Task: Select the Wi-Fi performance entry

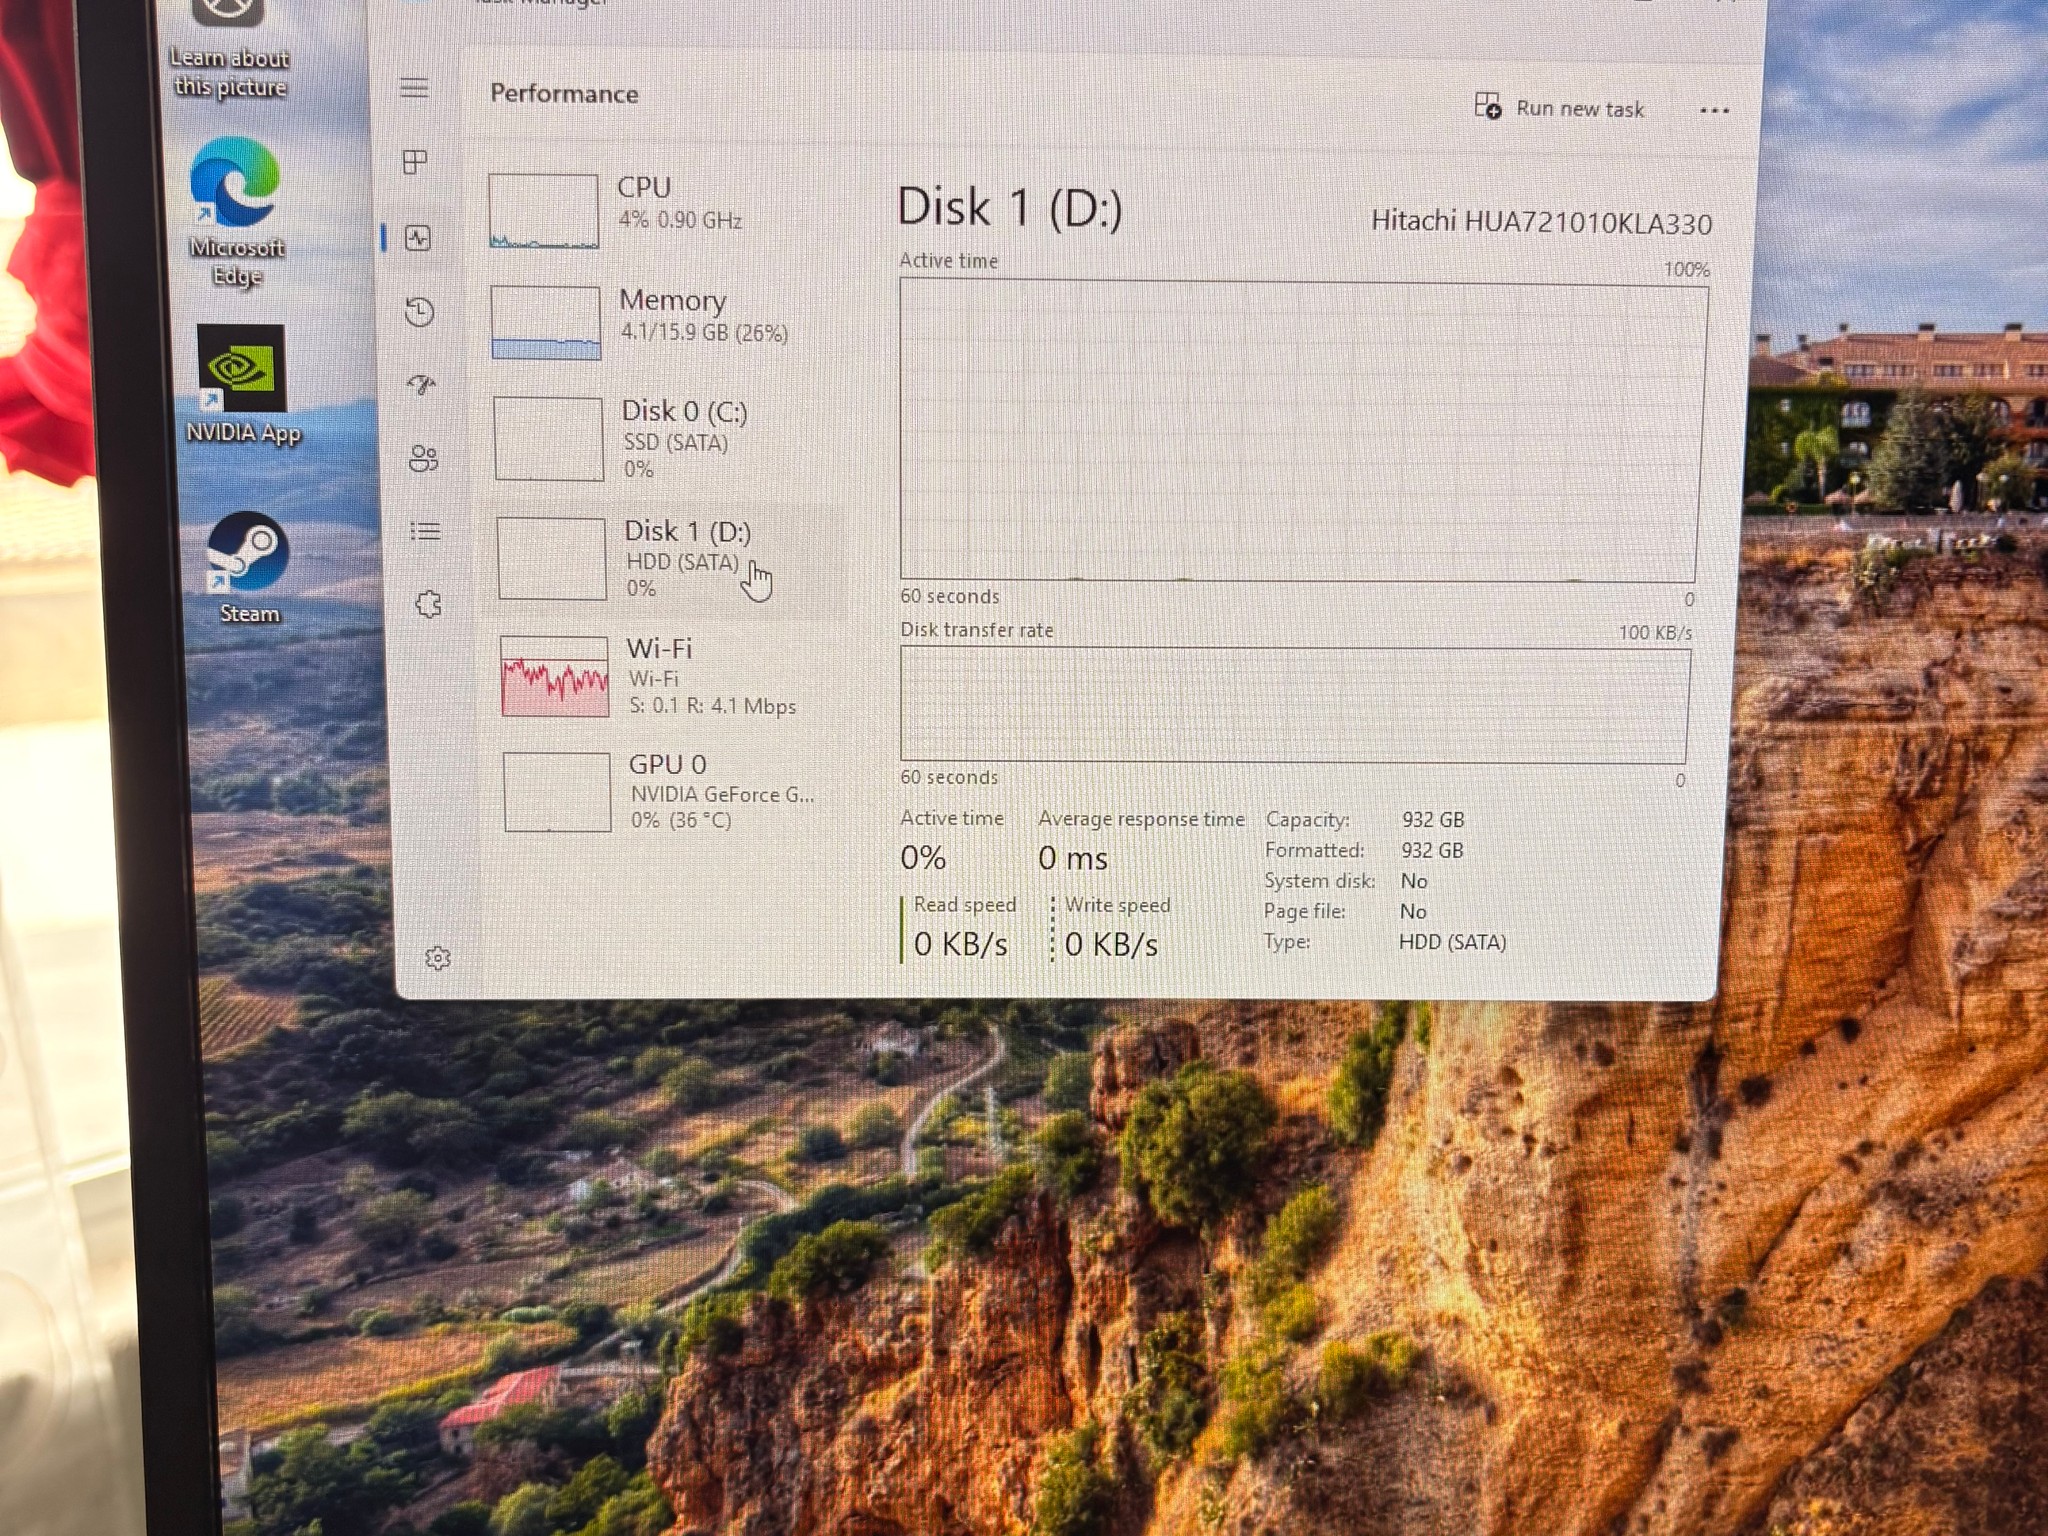Action: [668, 677]
